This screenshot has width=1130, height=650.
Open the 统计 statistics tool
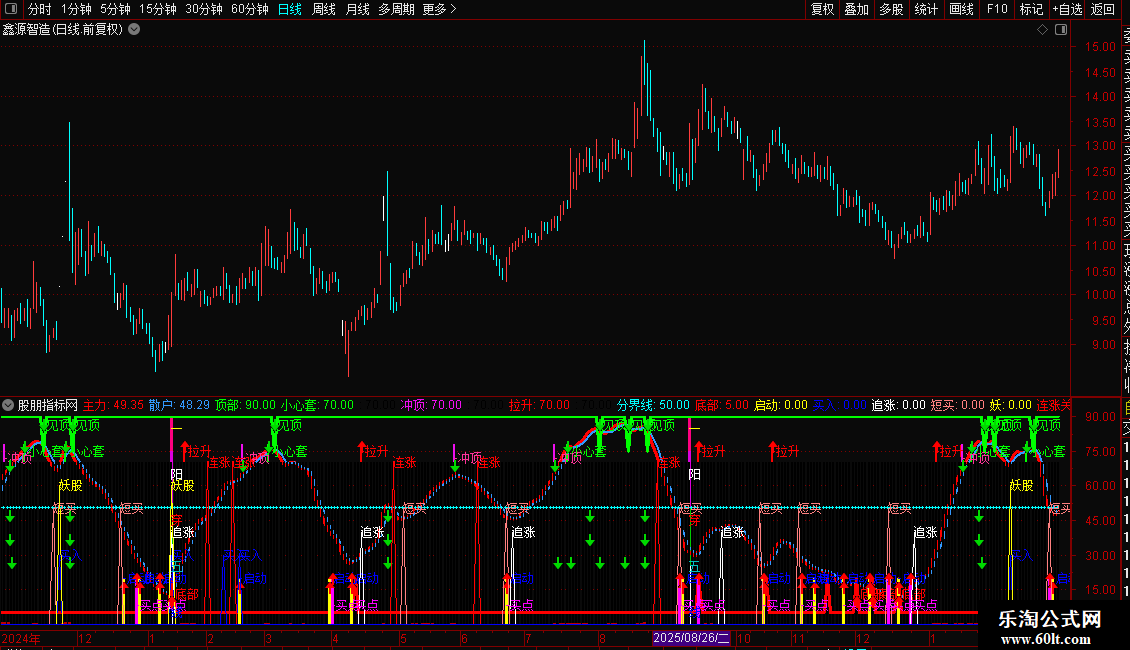click(x=926, y=9)
